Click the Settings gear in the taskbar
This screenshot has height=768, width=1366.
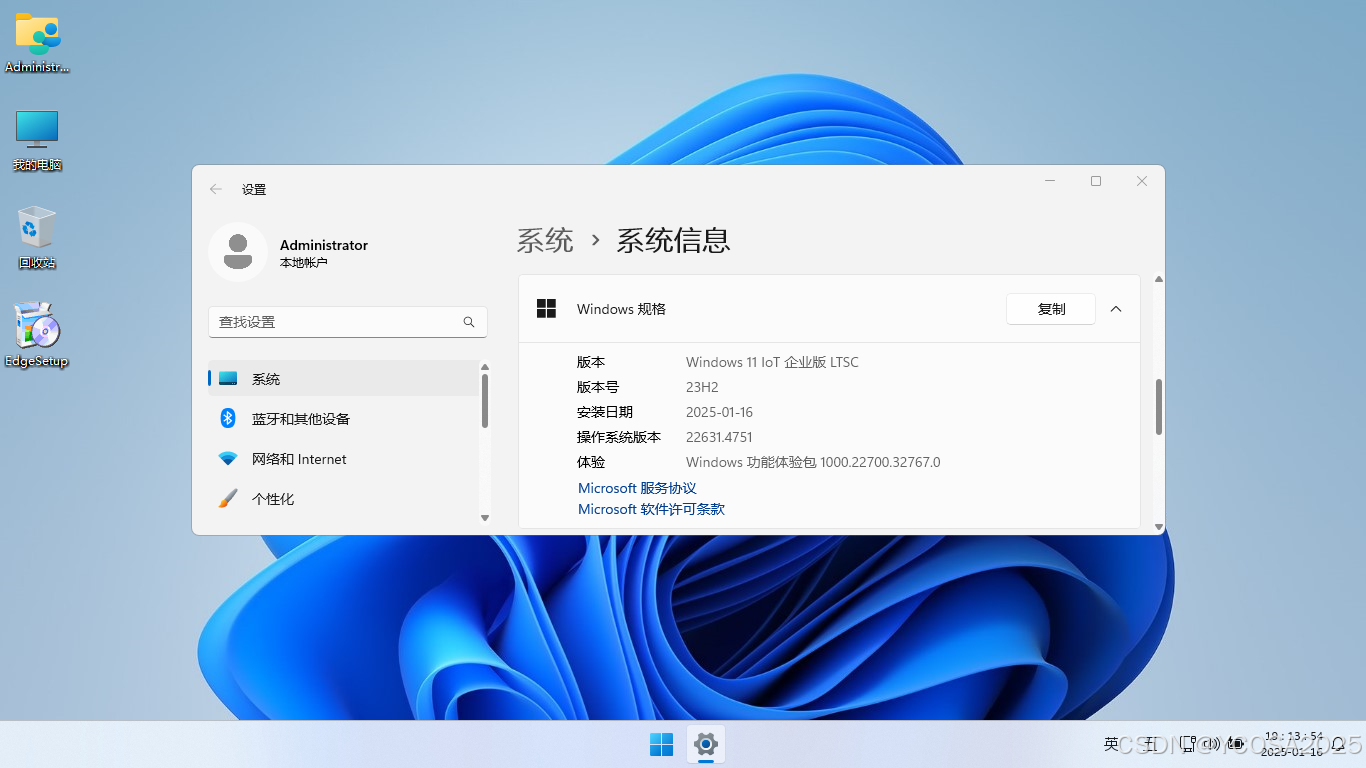[x=706, y=744]
